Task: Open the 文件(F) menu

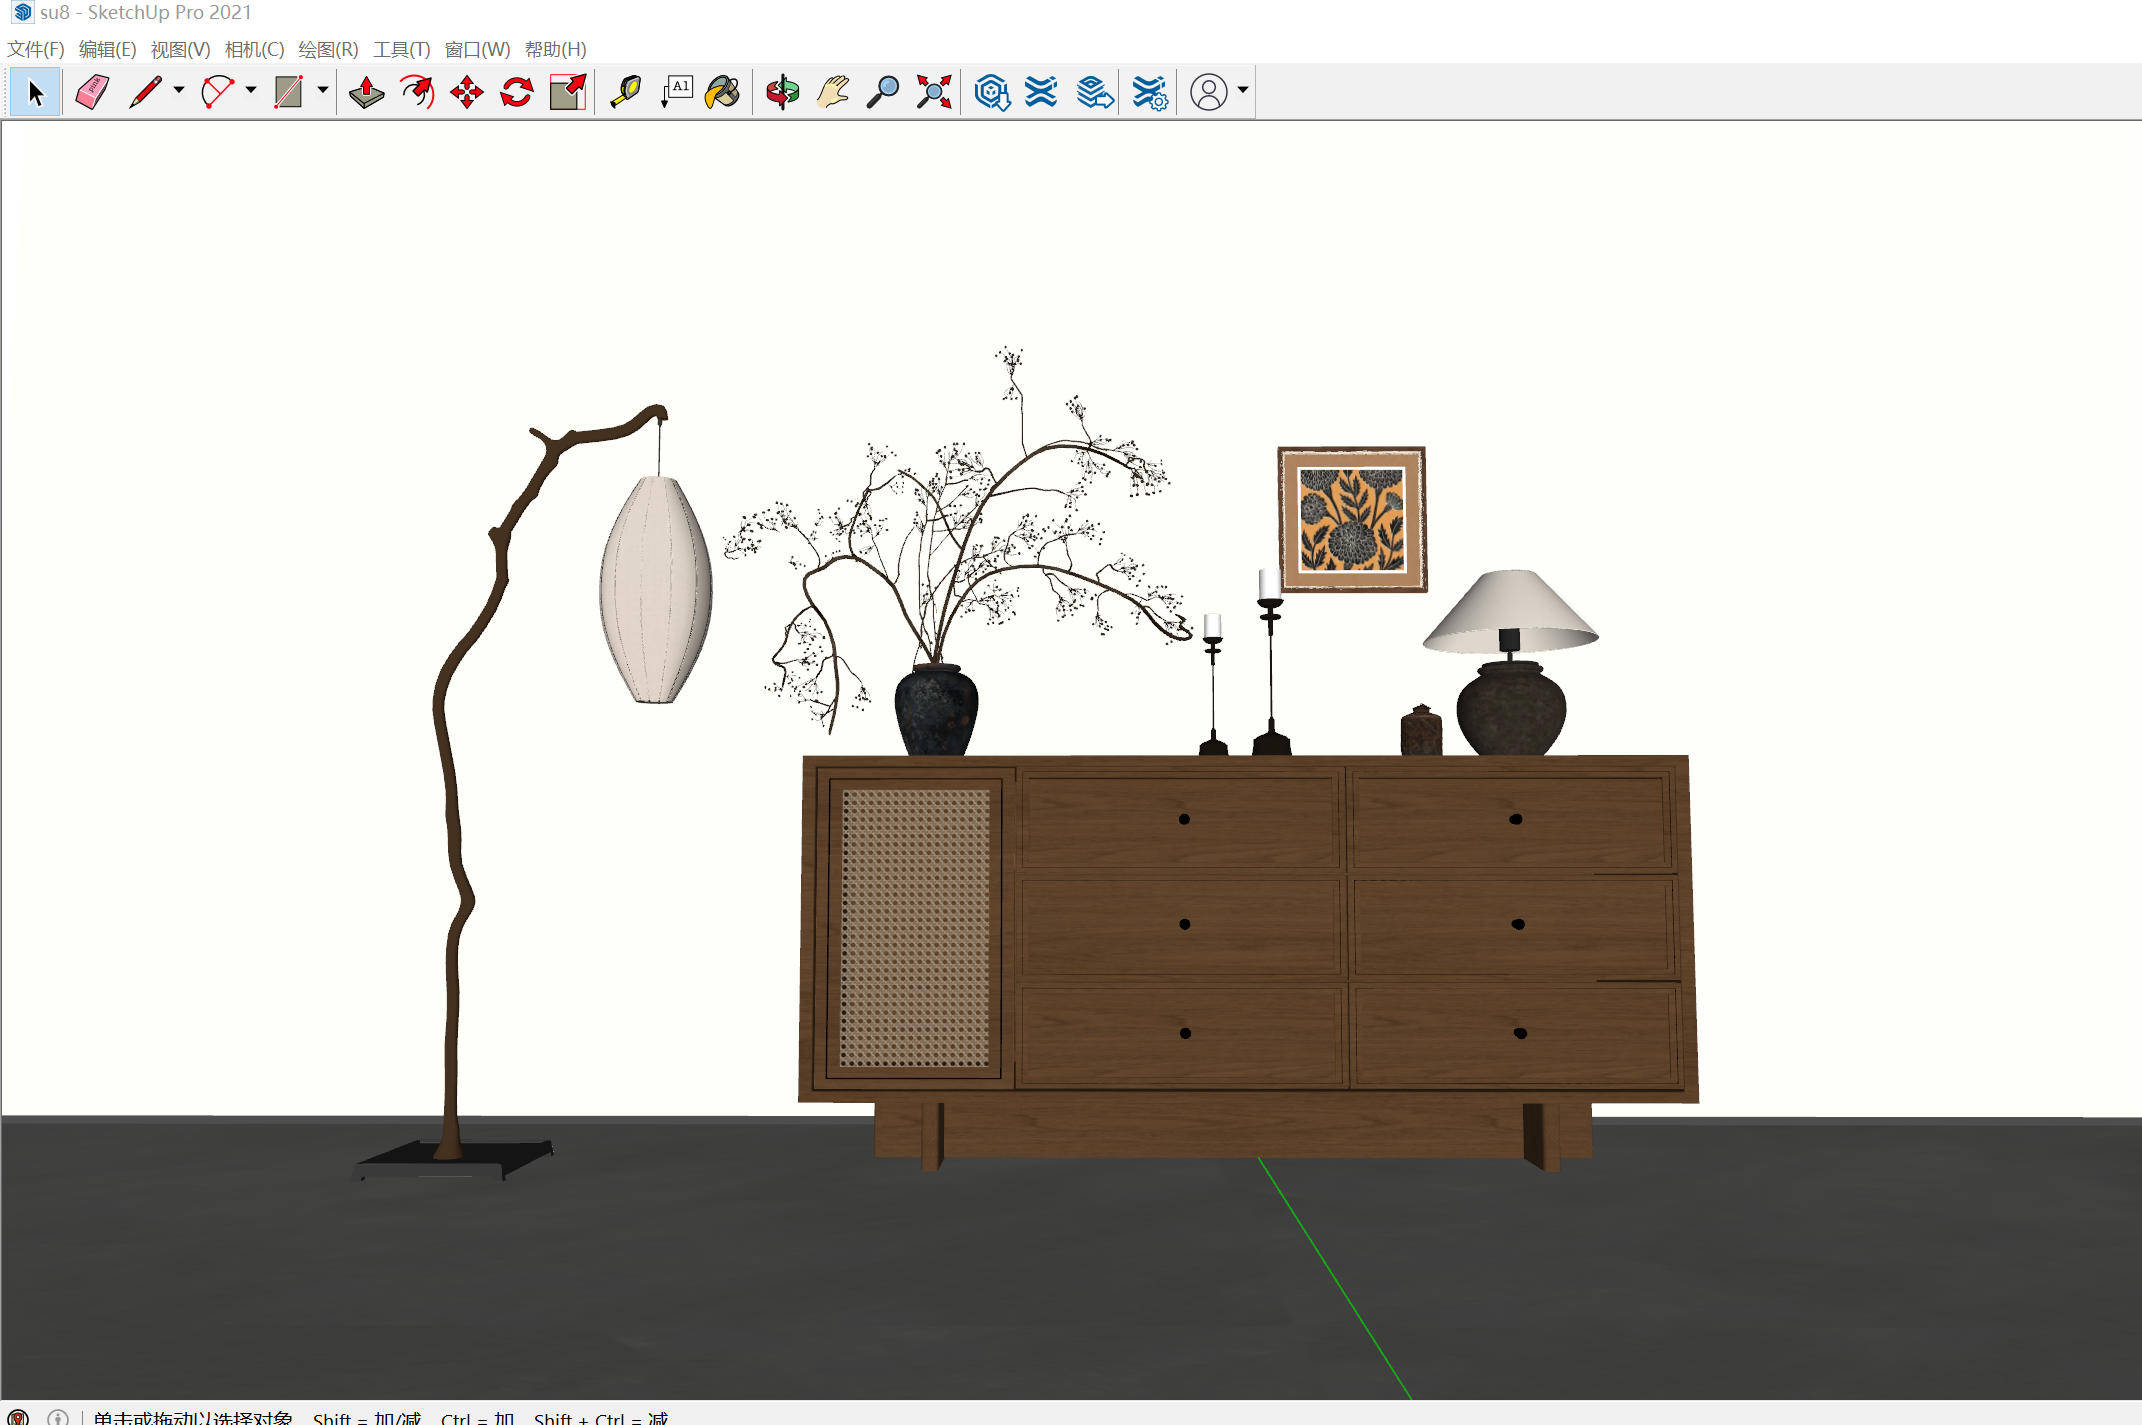Action: (x=36, y=49)
